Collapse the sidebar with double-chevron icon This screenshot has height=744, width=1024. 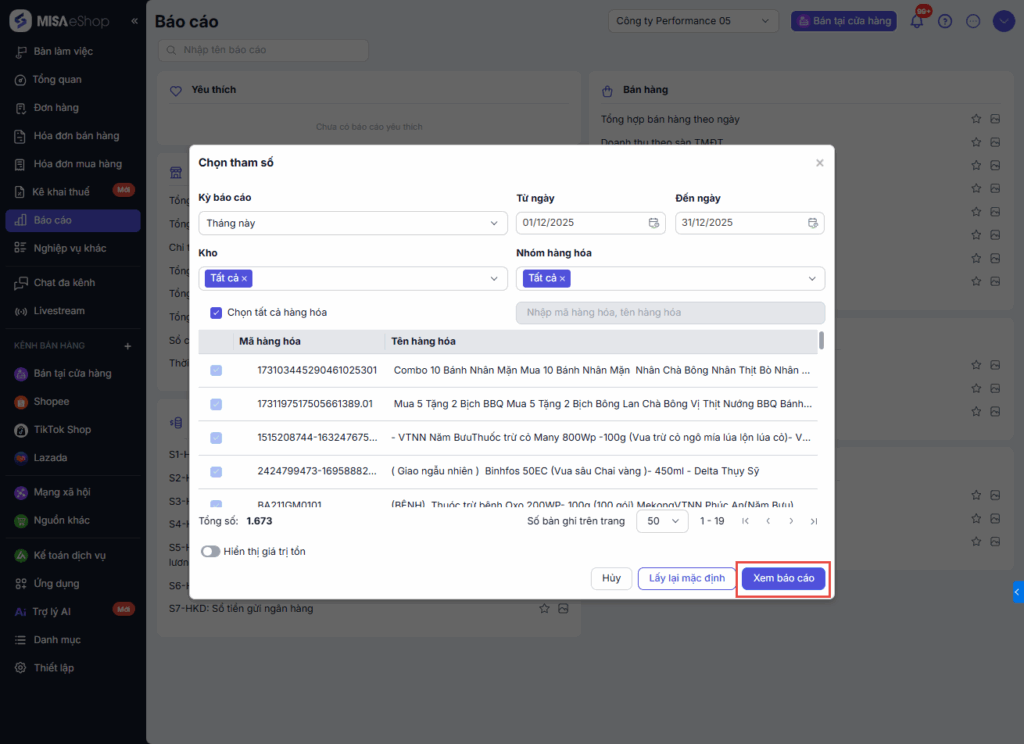click(135, 21)
